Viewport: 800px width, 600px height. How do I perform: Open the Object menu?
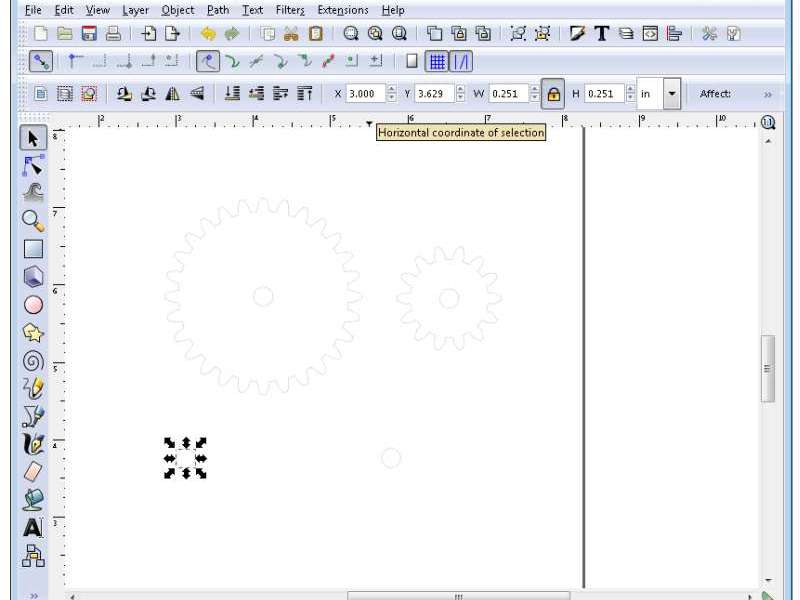(178, 10)
